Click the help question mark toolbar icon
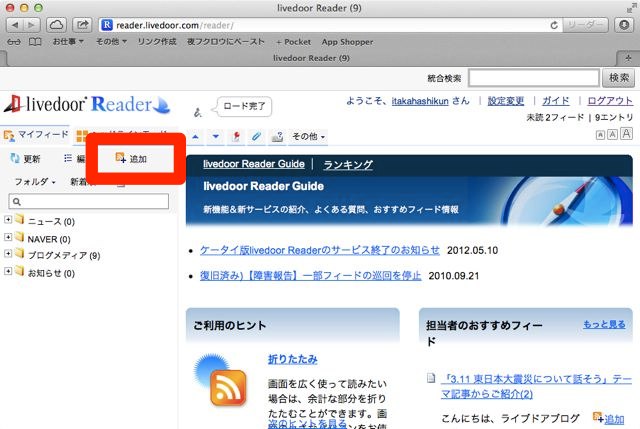This screenshot has height=429, width=640. tap(278, 137)
